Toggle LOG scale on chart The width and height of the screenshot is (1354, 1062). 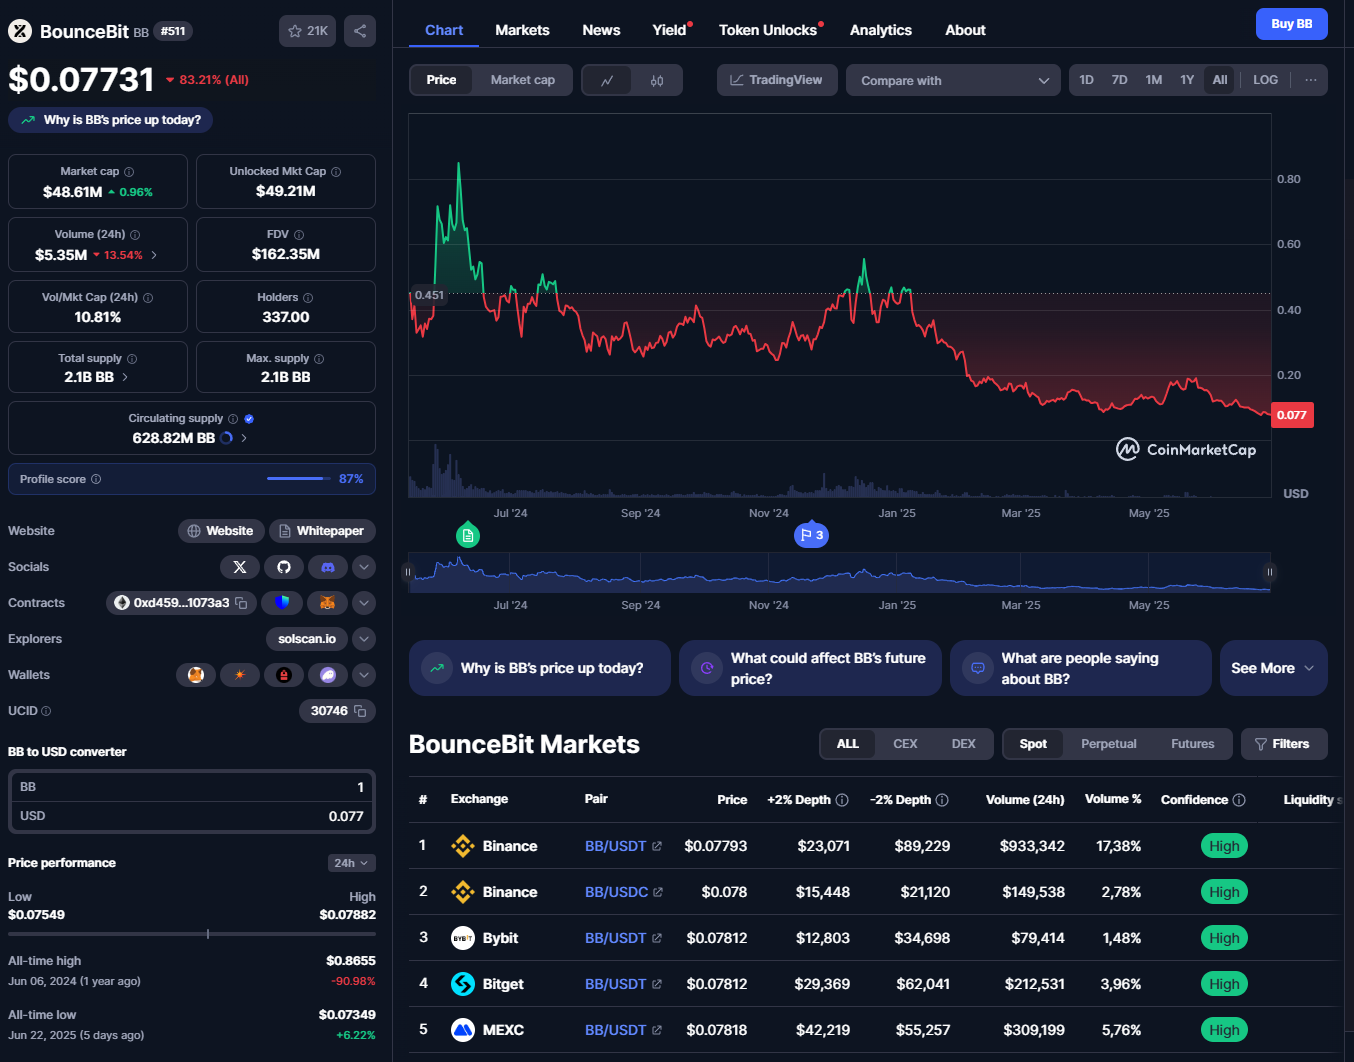tap(1265, 80)
